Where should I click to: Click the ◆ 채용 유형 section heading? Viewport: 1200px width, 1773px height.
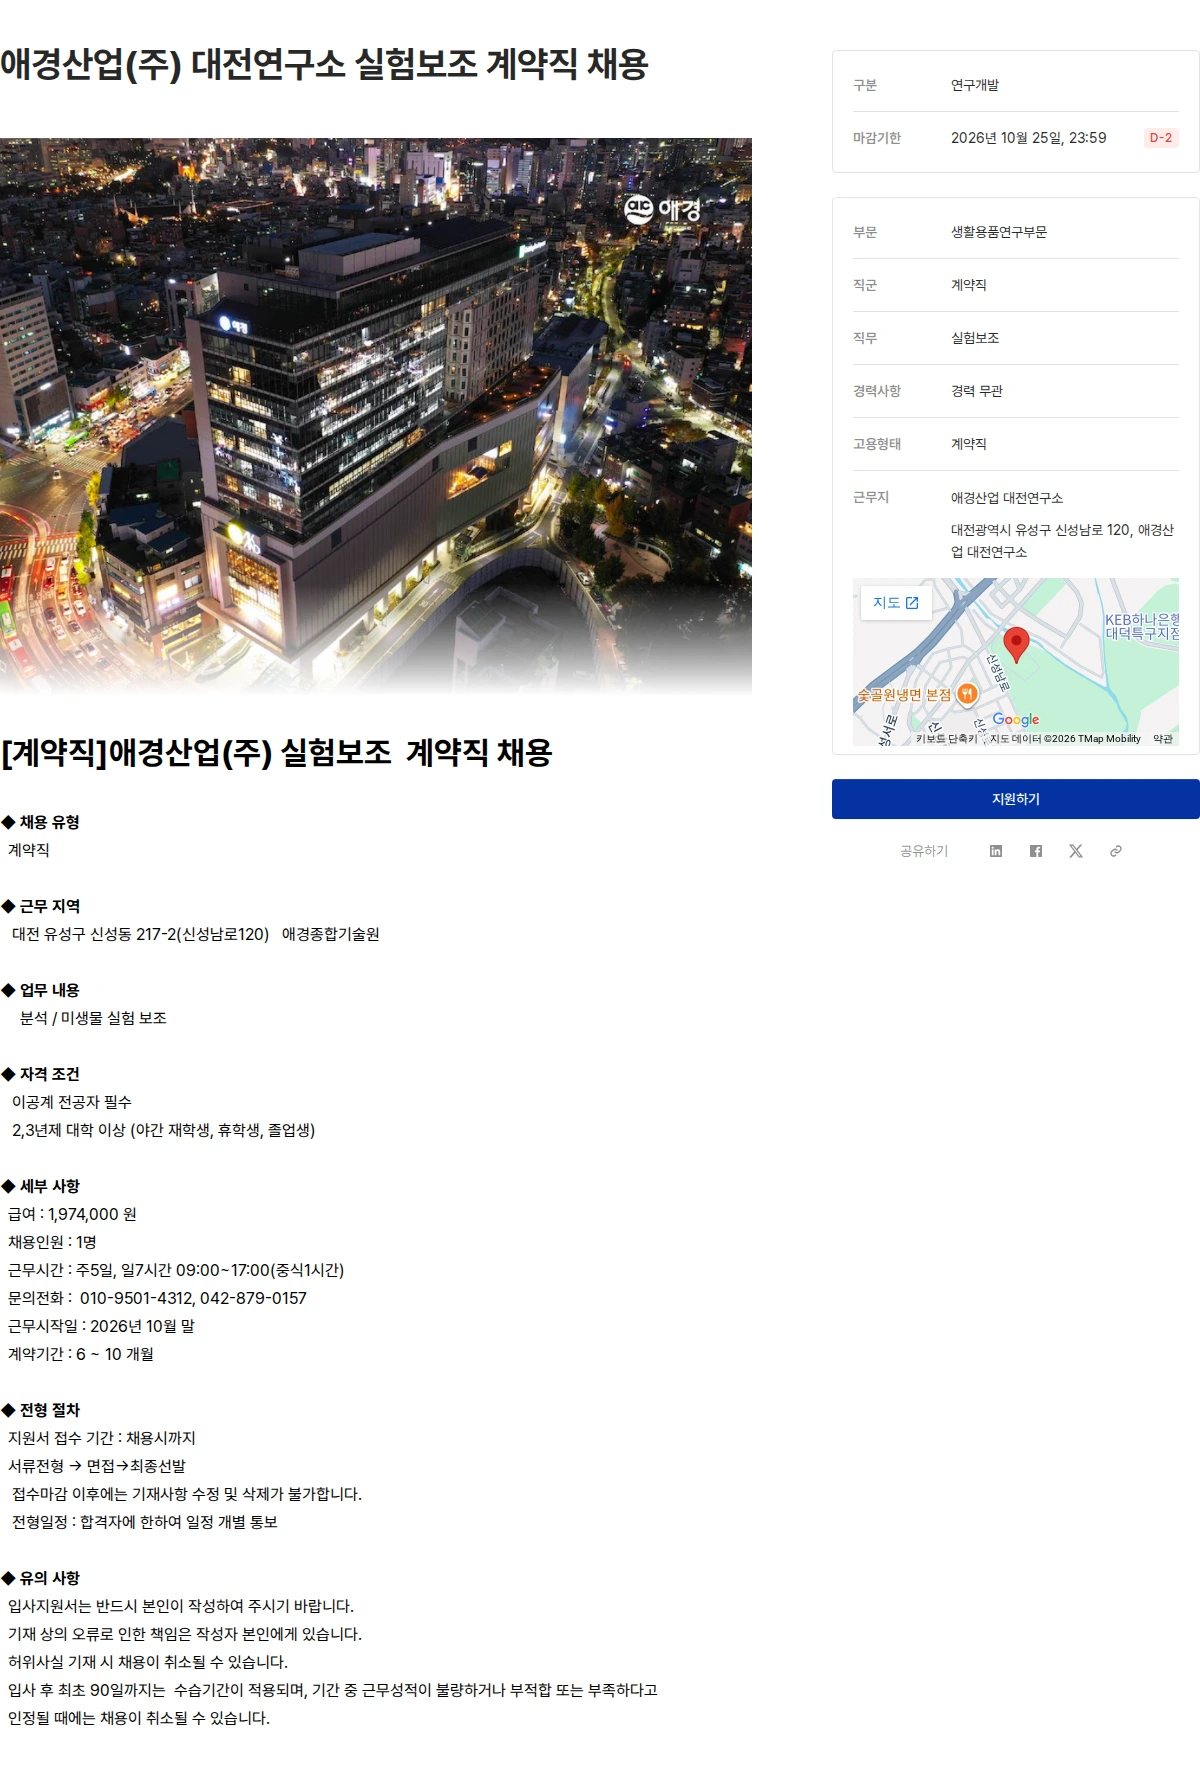pyautogui.click(x=40, y=822)
